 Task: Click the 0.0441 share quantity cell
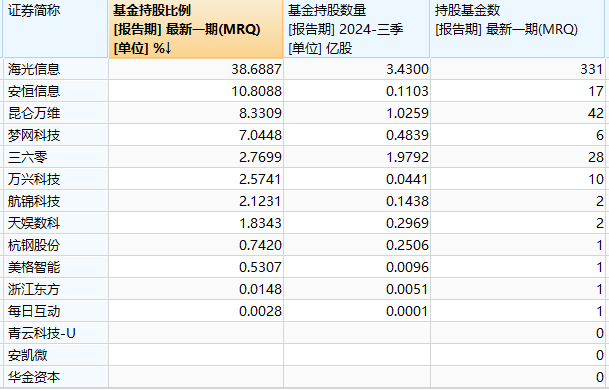click(357, 179)
